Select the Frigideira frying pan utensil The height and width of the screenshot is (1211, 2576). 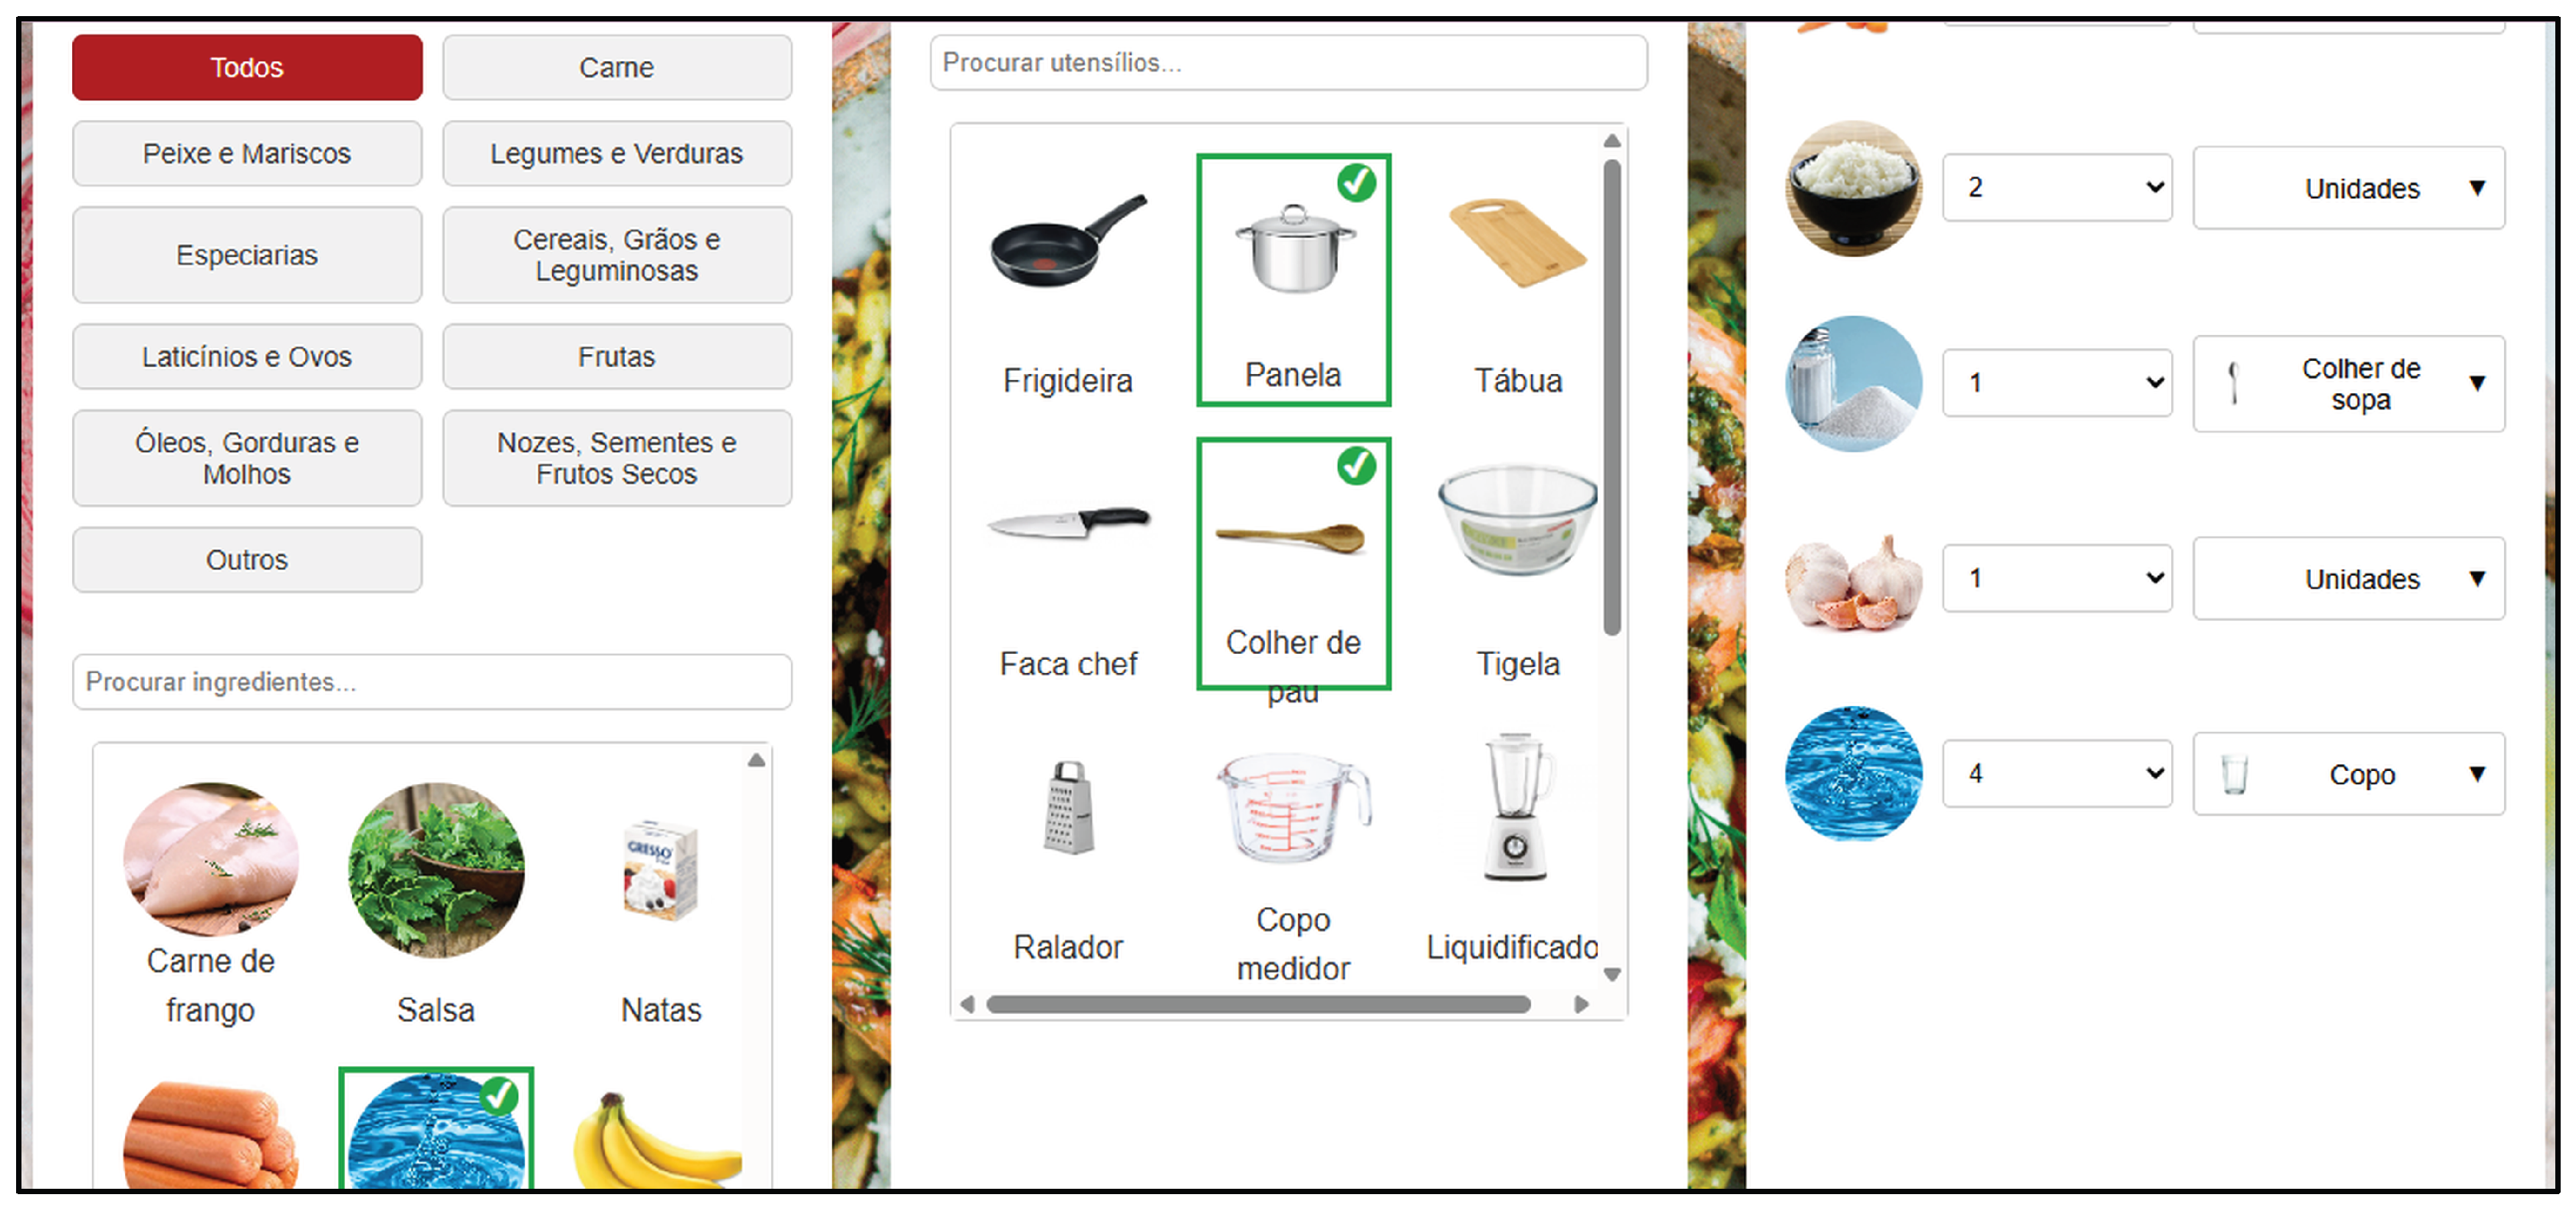(1067, 285)
